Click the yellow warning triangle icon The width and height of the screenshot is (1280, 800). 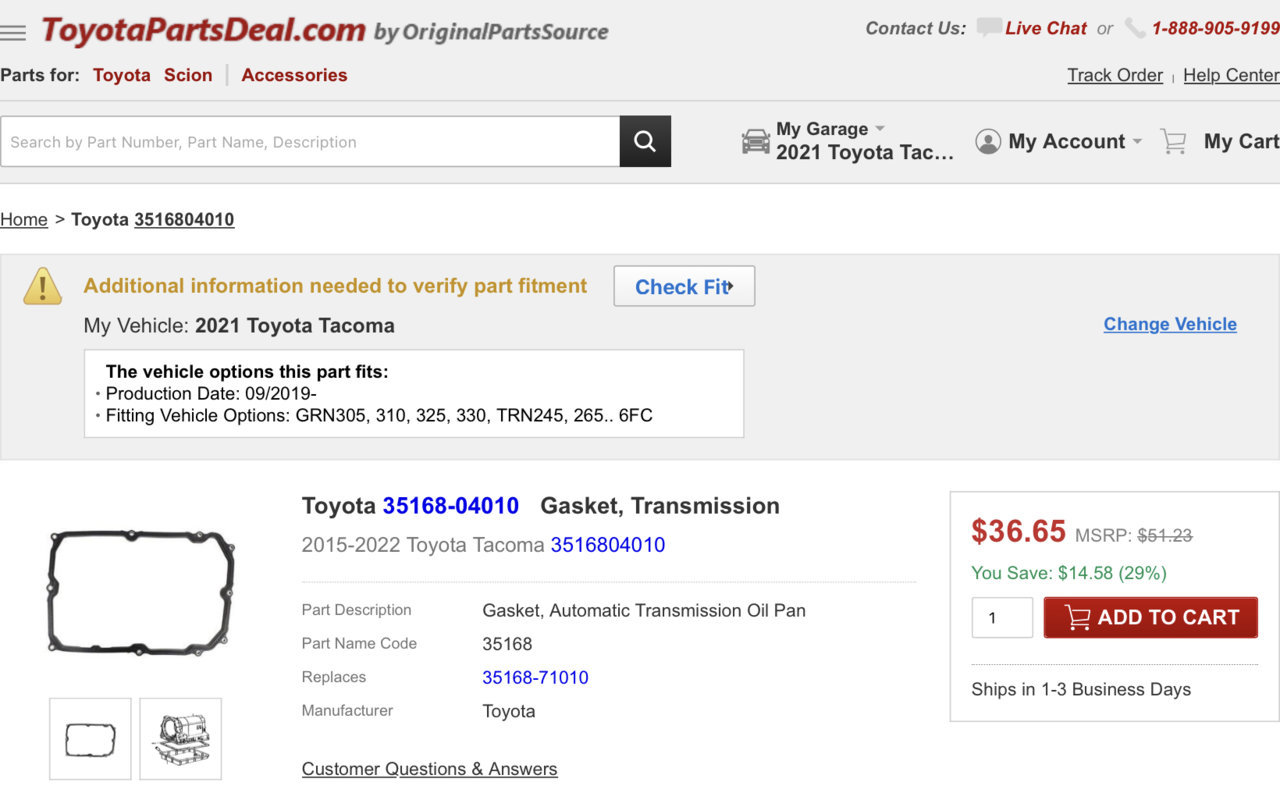click(43, 286)
